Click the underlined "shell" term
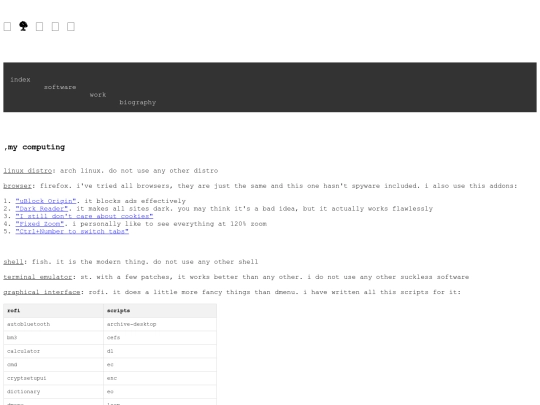The height and width of the screenshot is (405, 540). pos(13,261)
